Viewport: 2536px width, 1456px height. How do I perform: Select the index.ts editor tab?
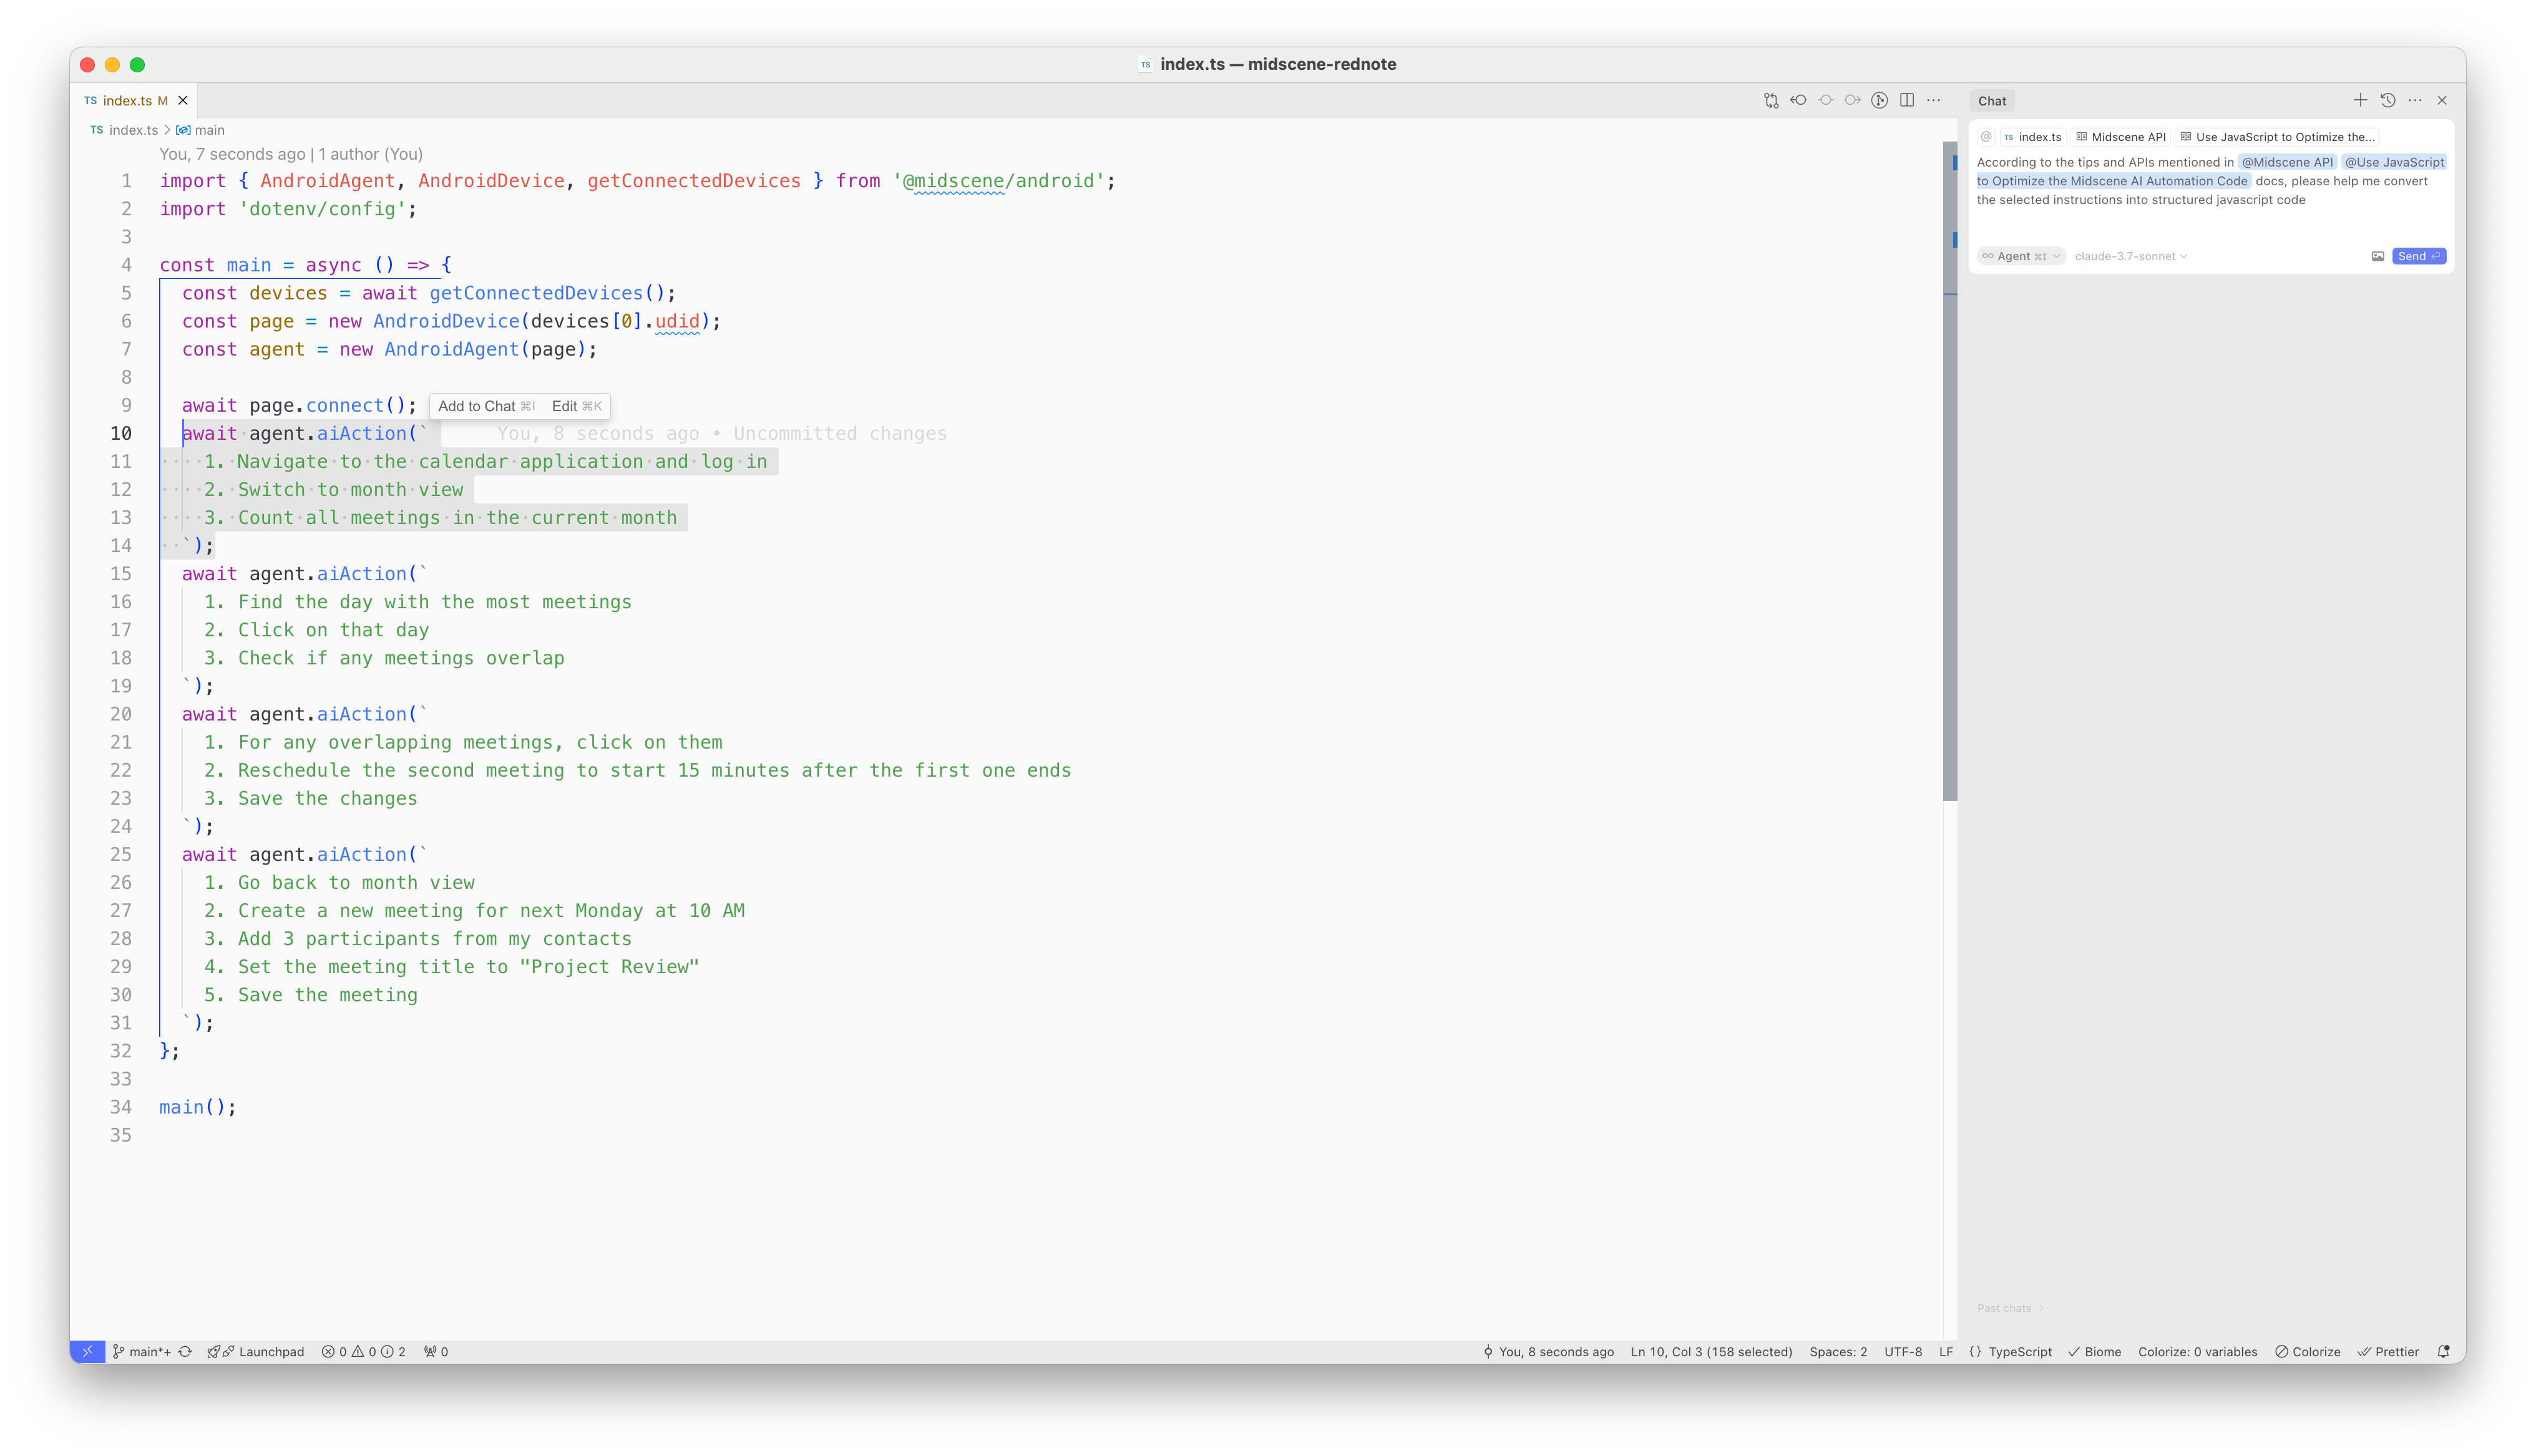click(x=127, y=100)
